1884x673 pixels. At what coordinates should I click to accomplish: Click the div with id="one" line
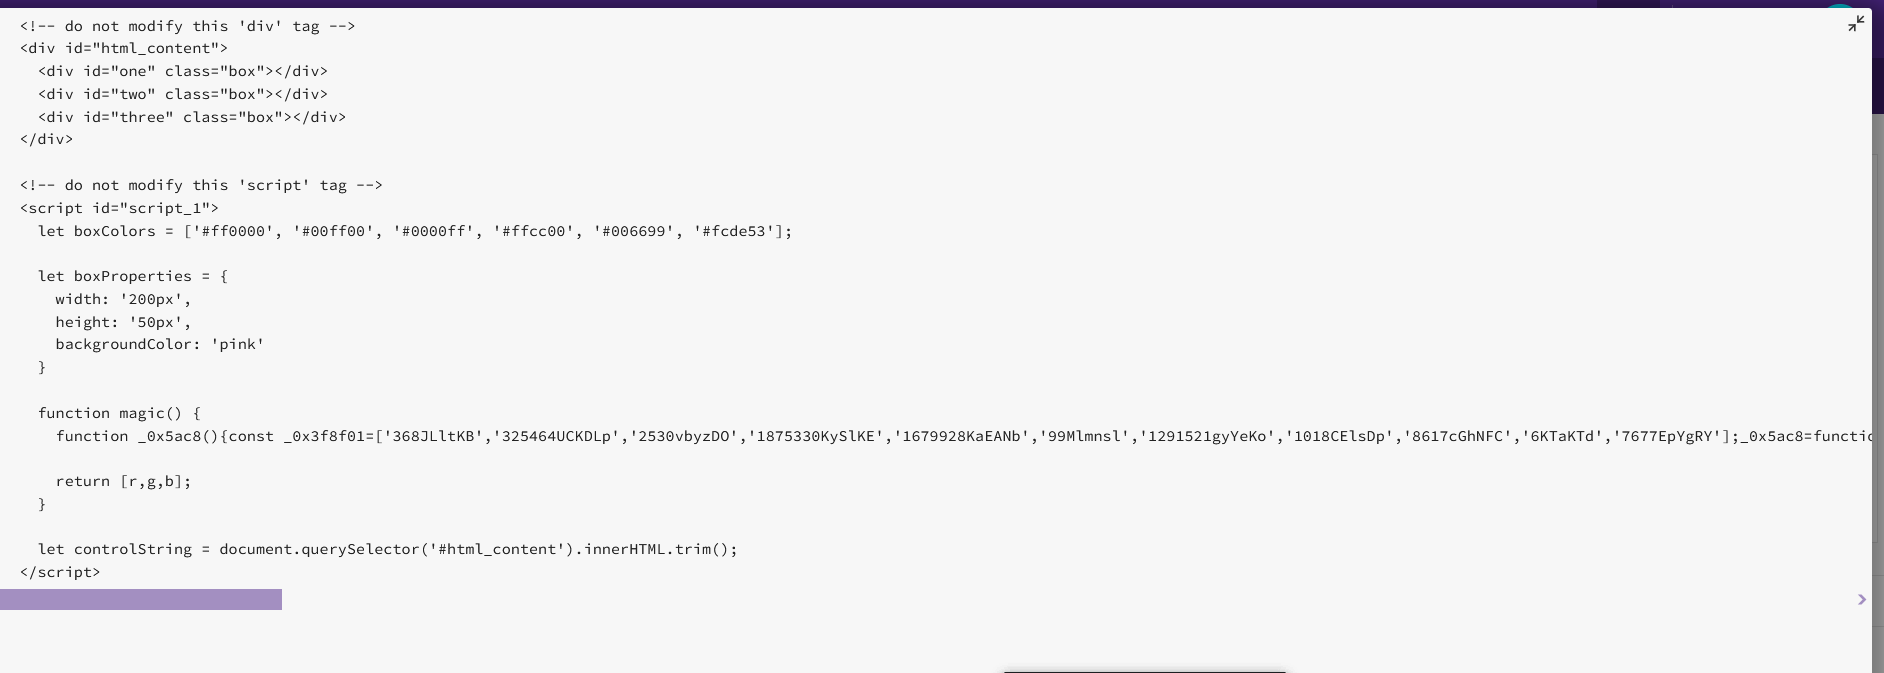click(x=183, y=71)
